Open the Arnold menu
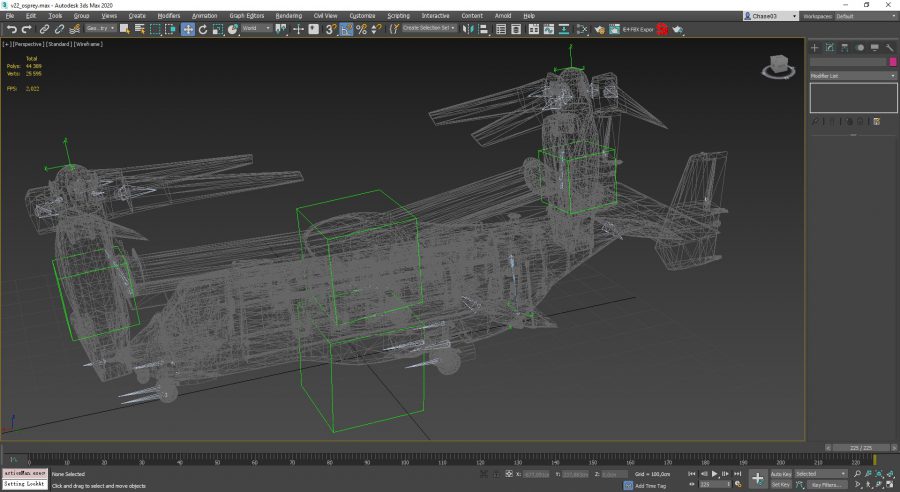Screen dimensions: 900x492 (x=503, y=16)
